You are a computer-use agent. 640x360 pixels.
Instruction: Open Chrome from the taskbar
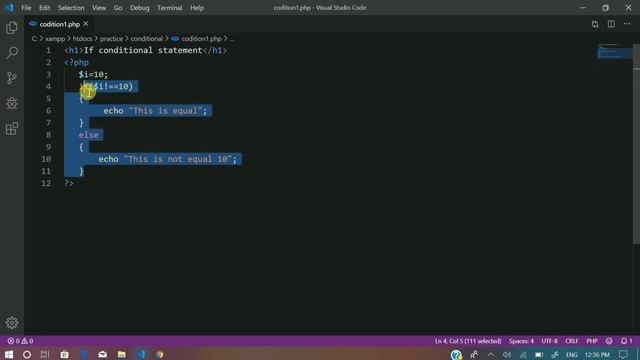click(x=160, y=354)
